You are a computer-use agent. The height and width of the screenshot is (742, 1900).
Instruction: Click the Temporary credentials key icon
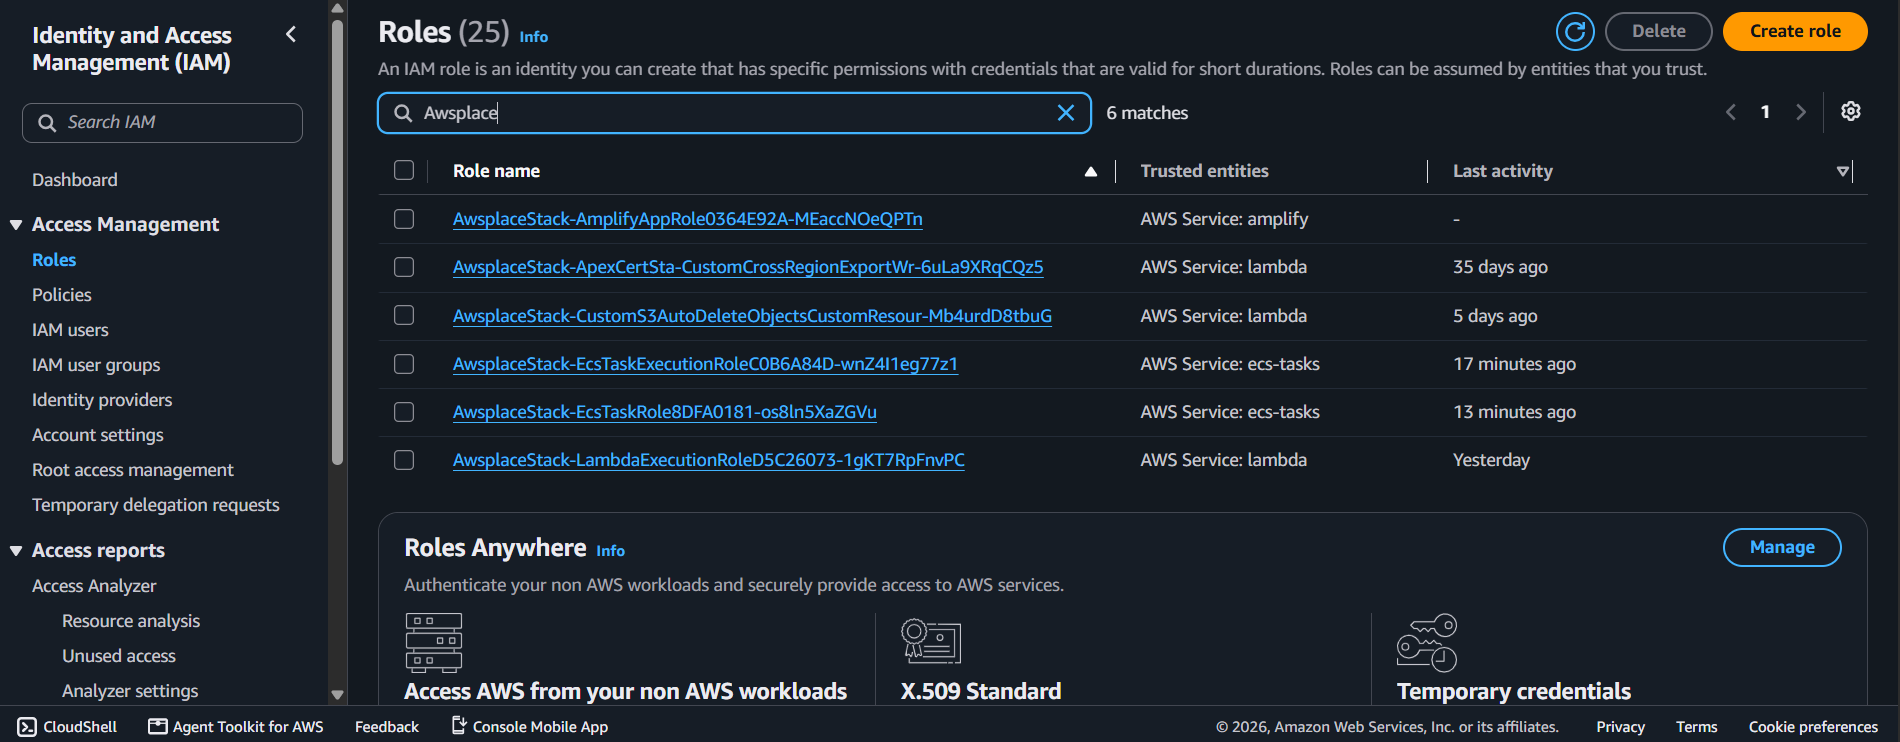click(1427, 642)
